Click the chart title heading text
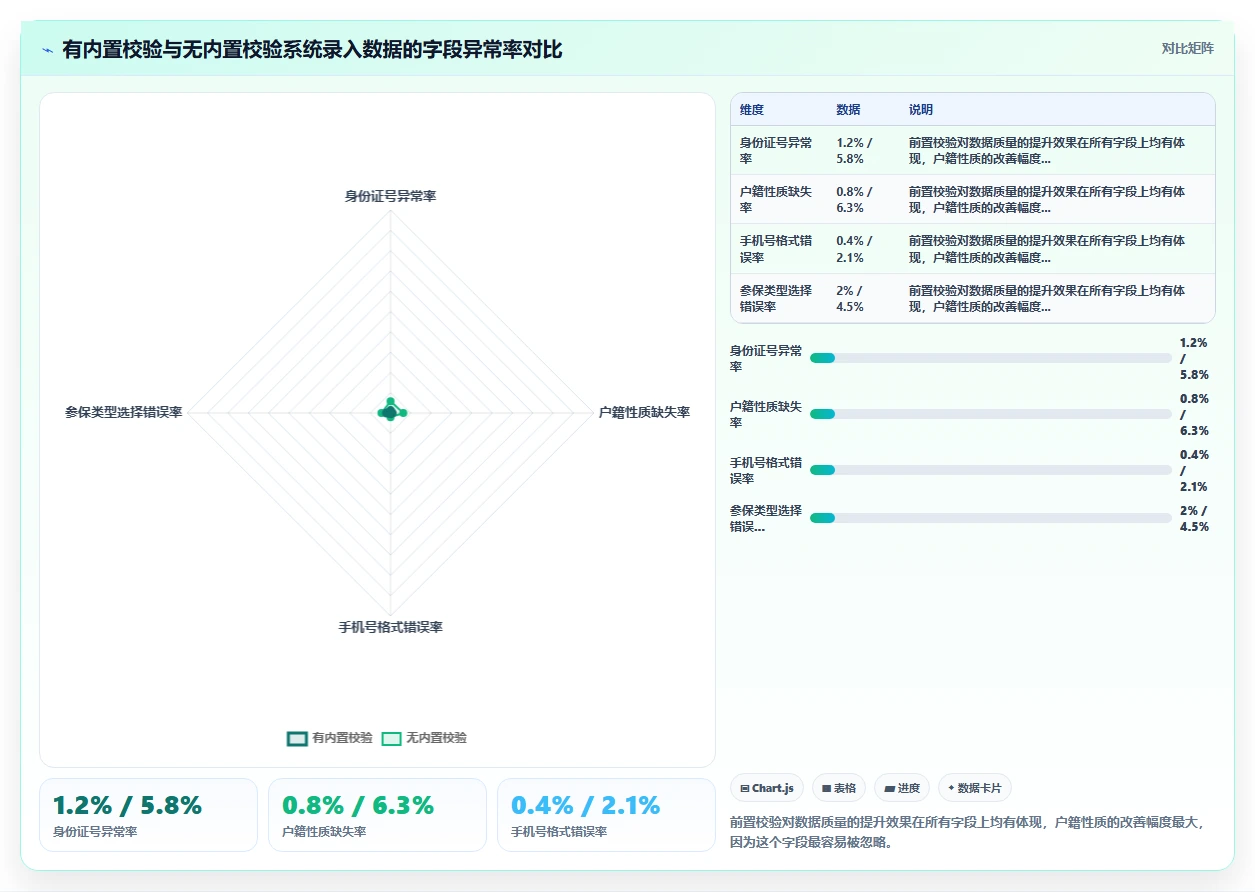1255x892 pixels. coord(312,49)
